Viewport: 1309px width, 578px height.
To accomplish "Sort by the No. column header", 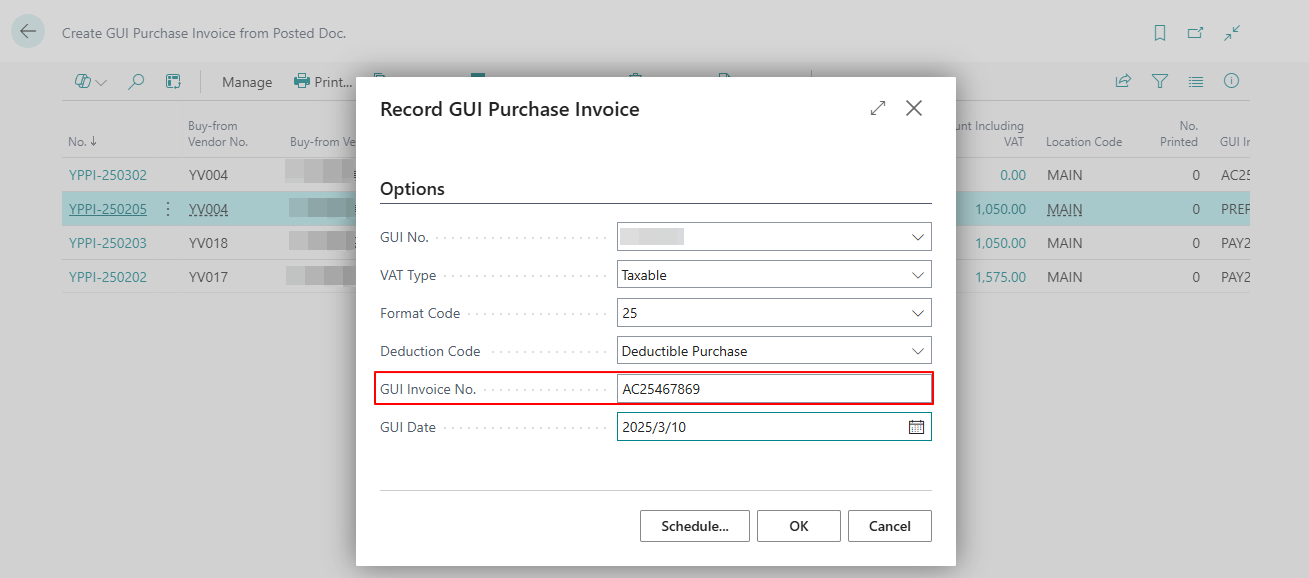I will click(82, 142).
